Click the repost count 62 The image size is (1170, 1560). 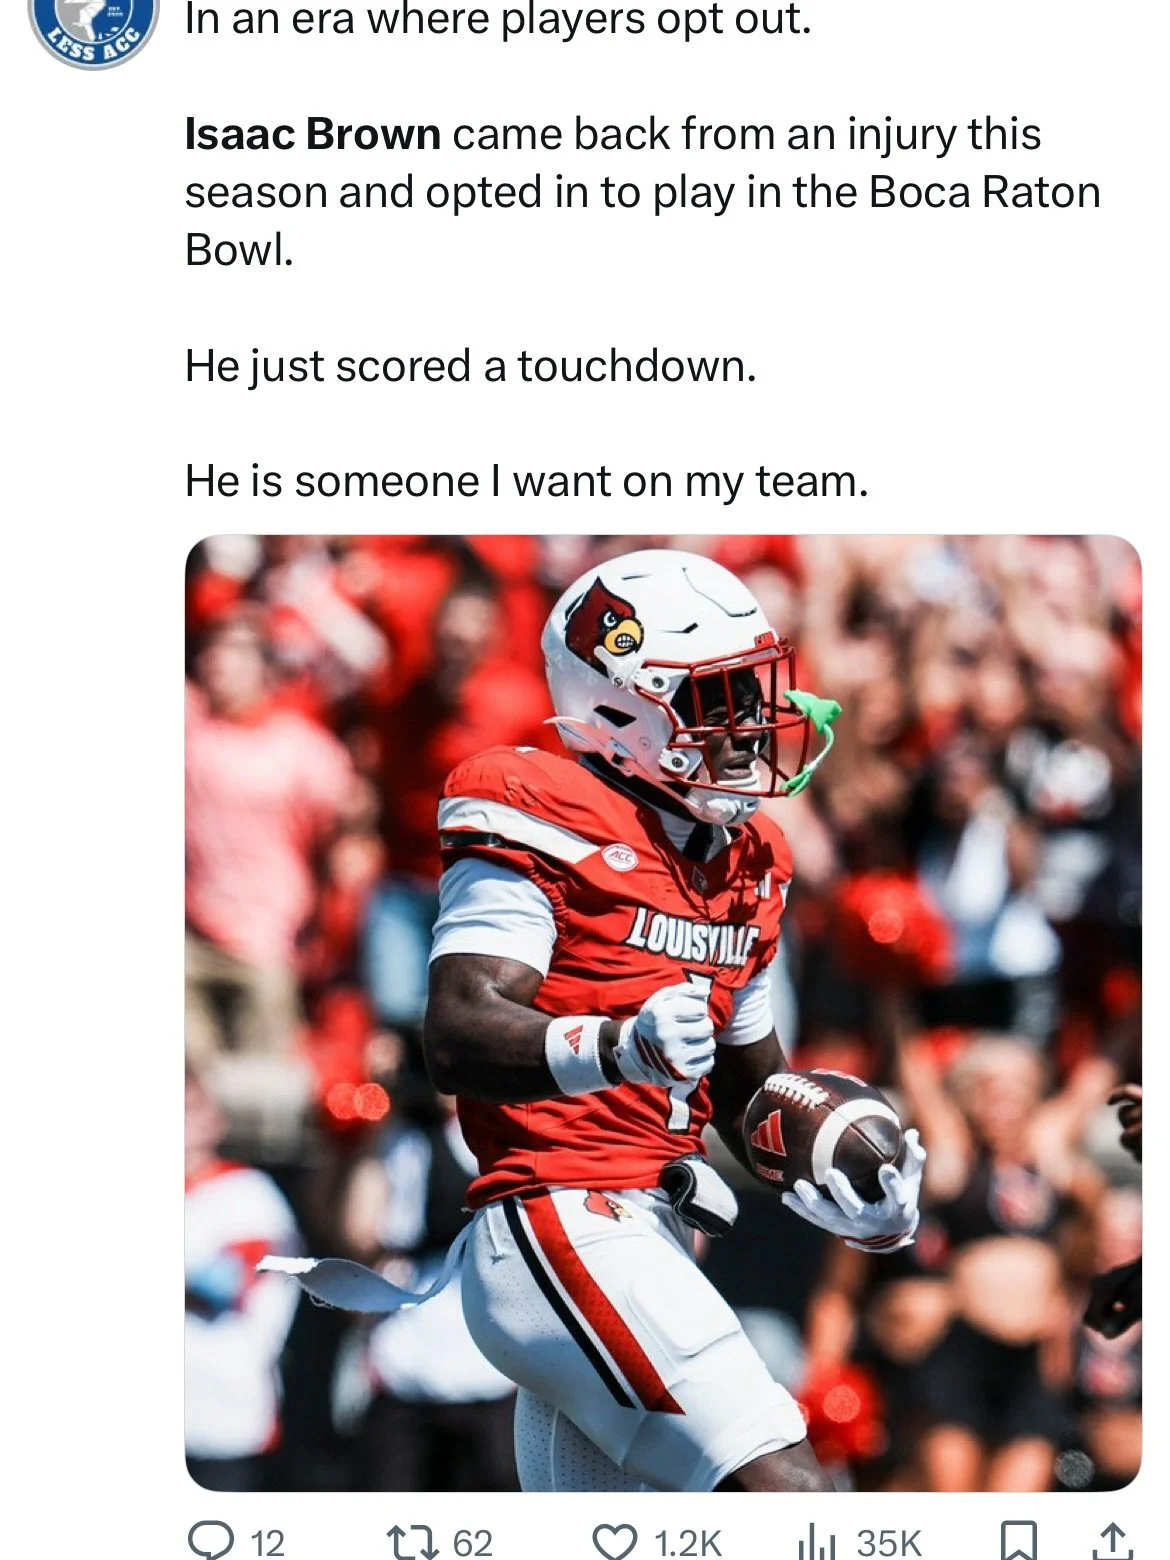pyautogui.click(x=473, y=1542)
